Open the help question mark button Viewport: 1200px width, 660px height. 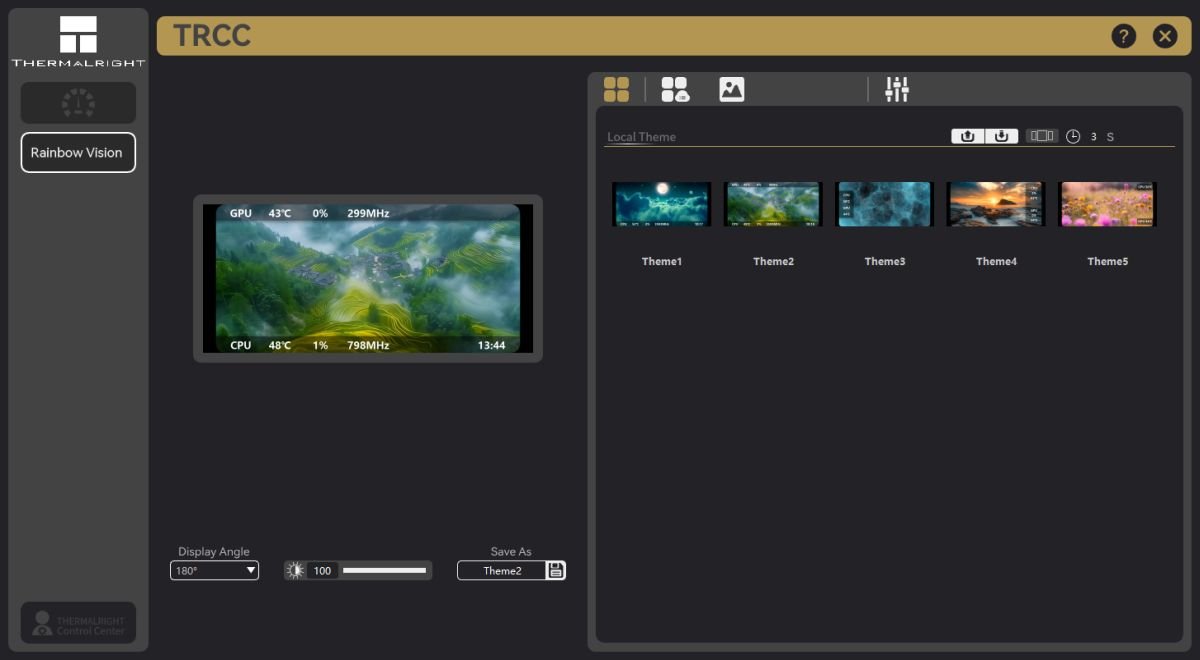(1124, 36)
